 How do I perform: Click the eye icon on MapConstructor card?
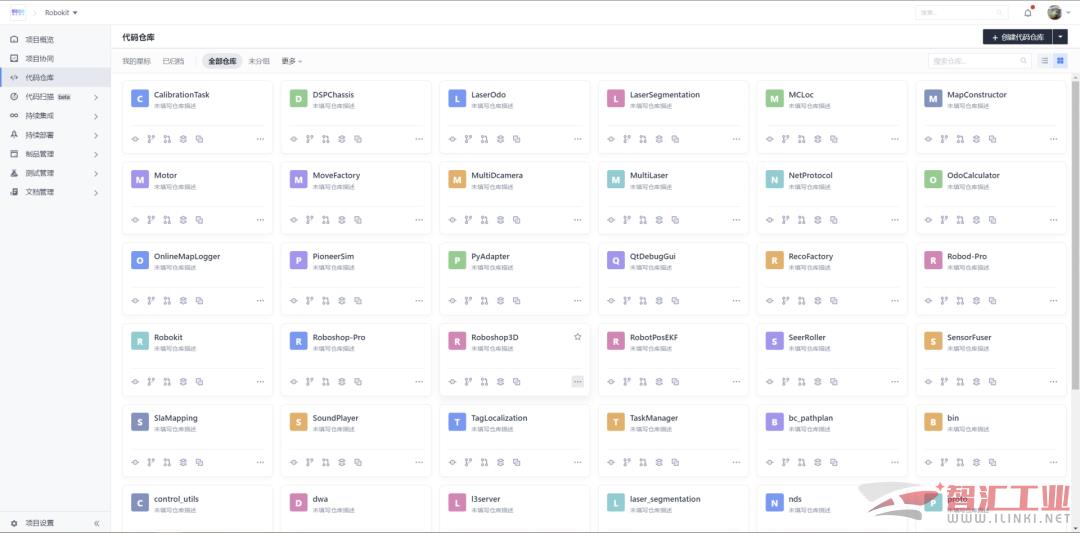(x=928, y=139)
